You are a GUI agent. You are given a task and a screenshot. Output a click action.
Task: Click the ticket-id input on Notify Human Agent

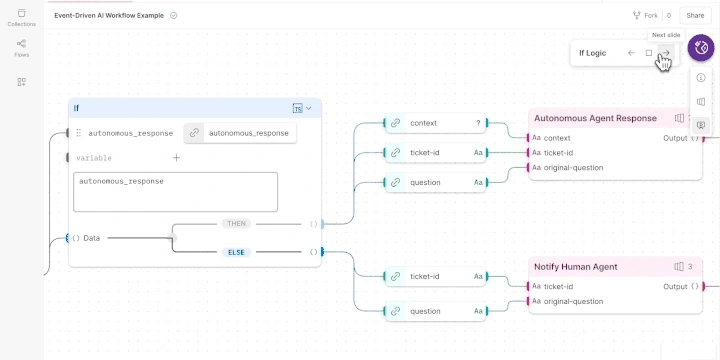[x=558, y=287]
